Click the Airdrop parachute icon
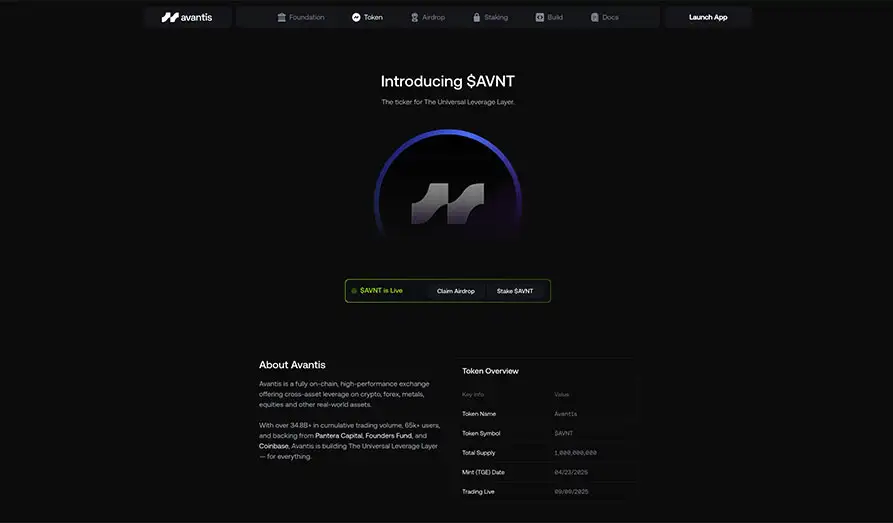The width and height of the screenshot is (893, 523). [x=415, y=18]
